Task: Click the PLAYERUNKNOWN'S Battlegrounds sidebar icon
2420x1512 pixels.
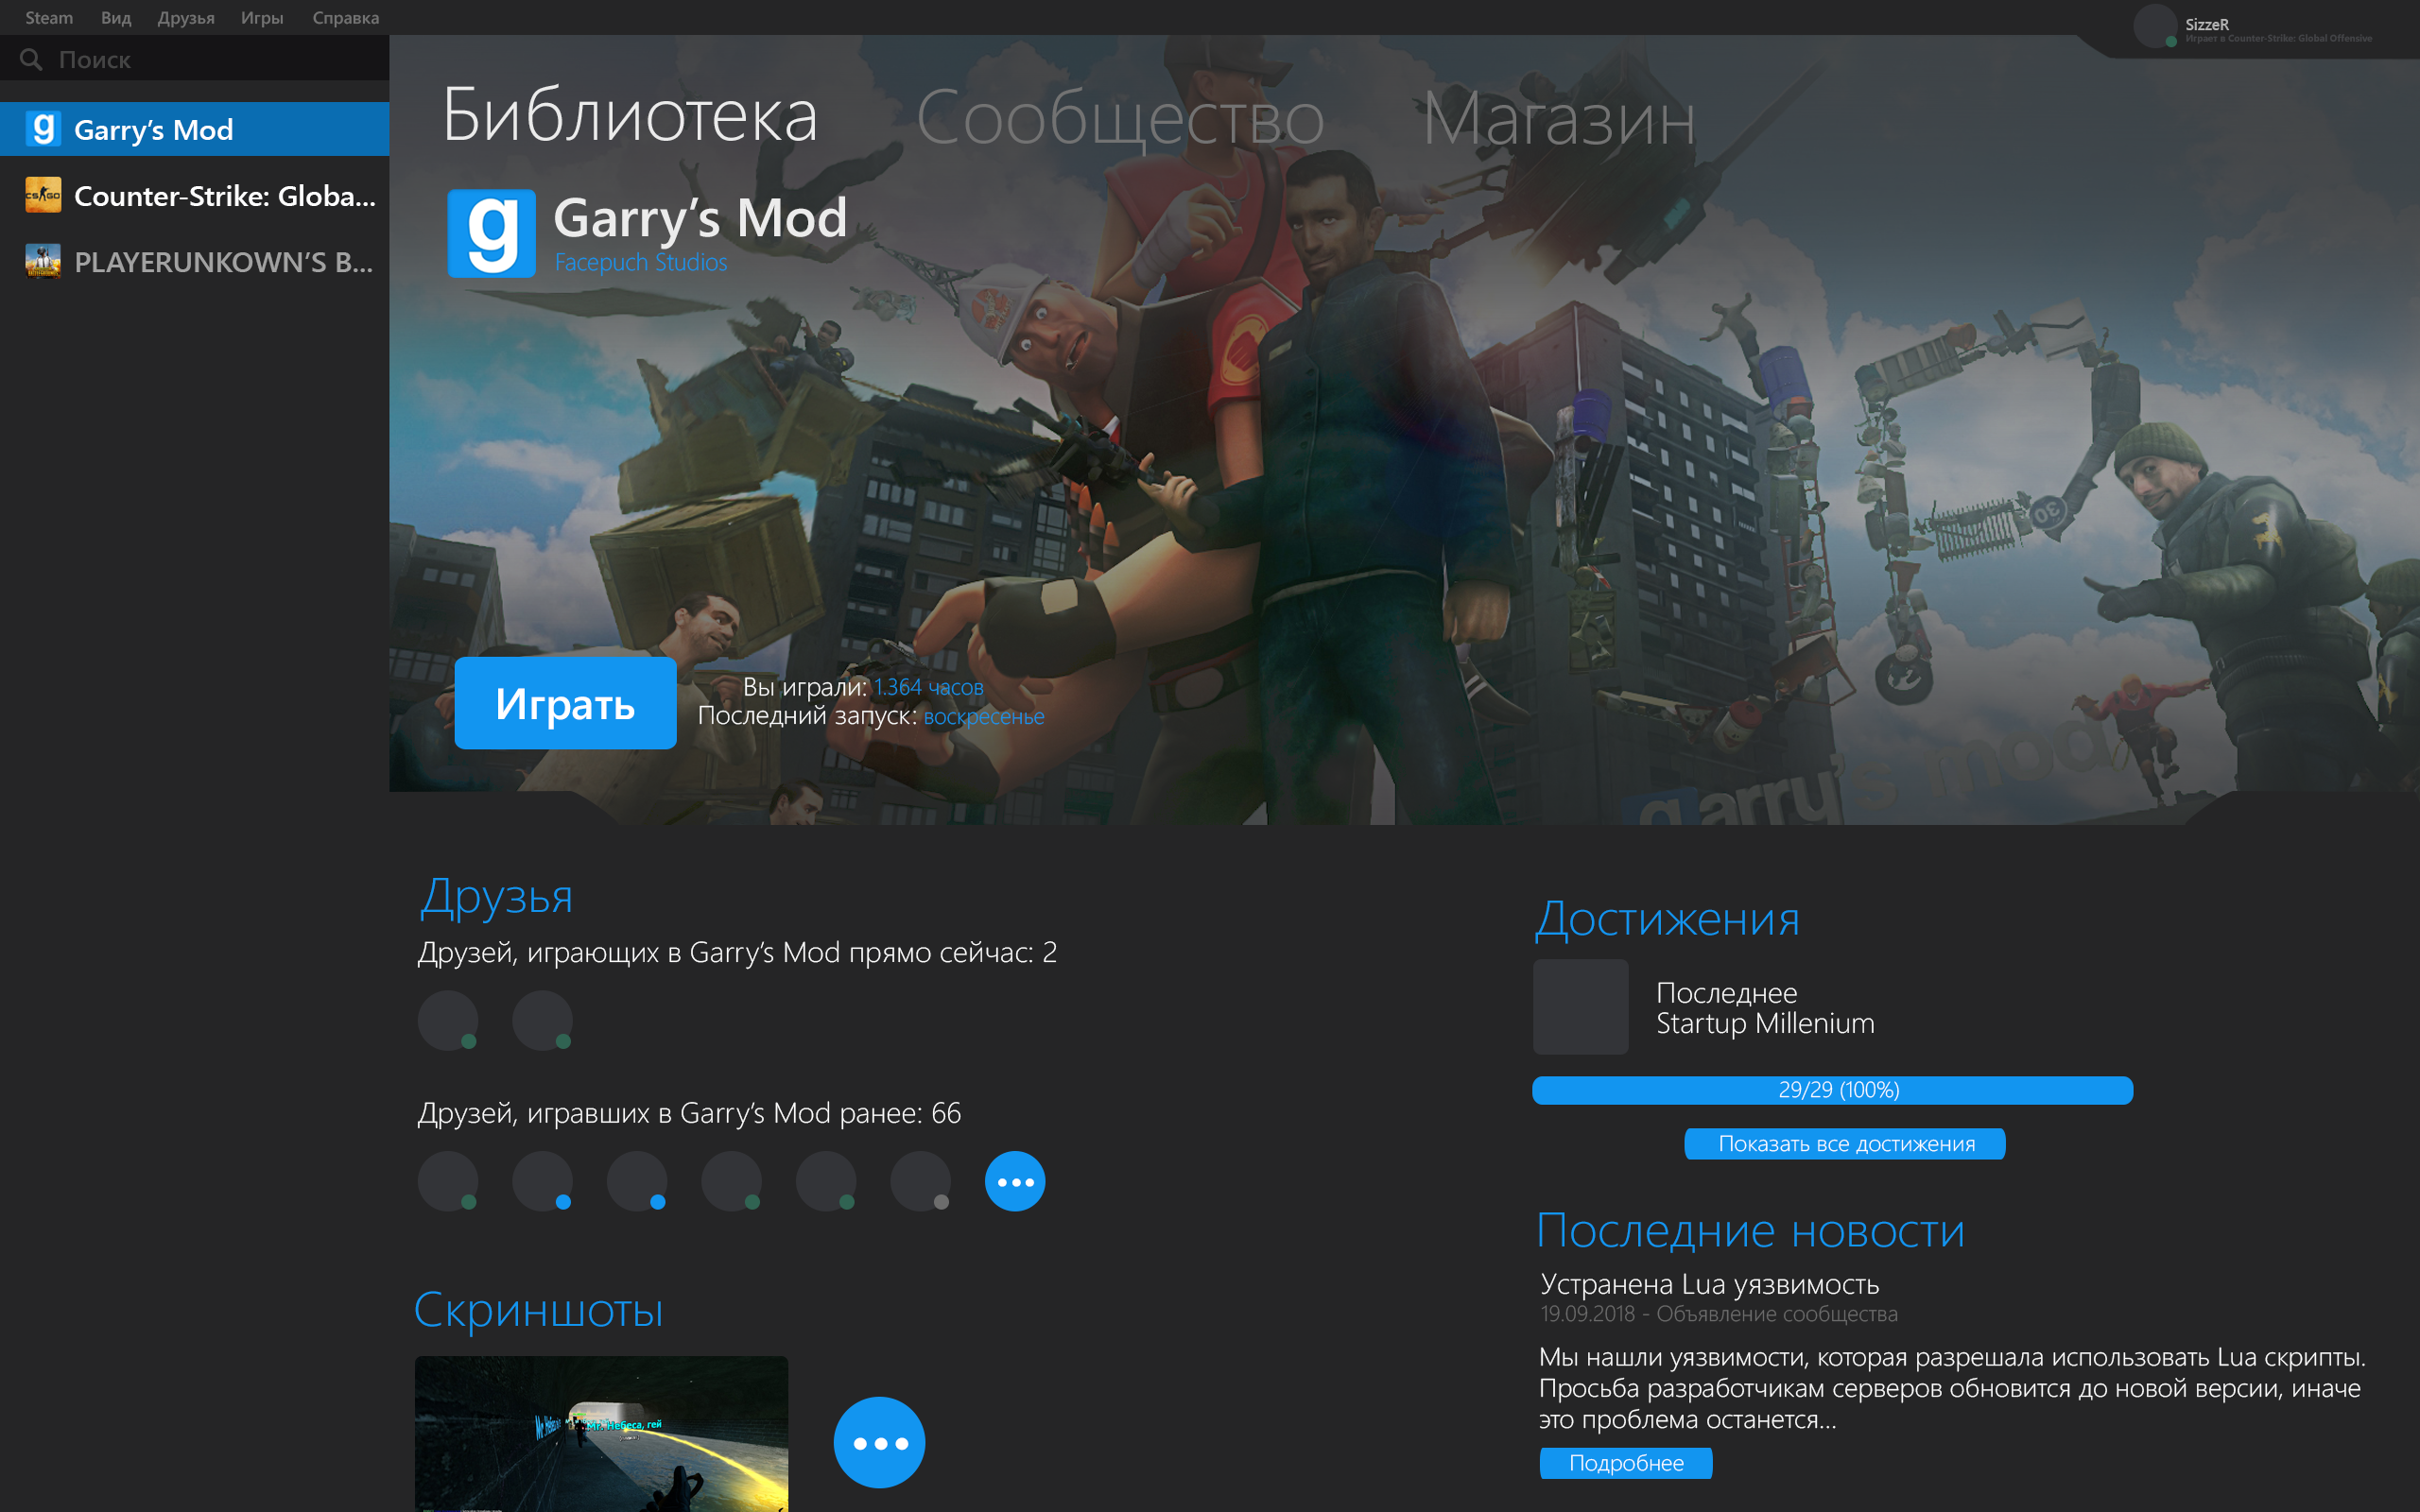Action: tap(43, 261)
